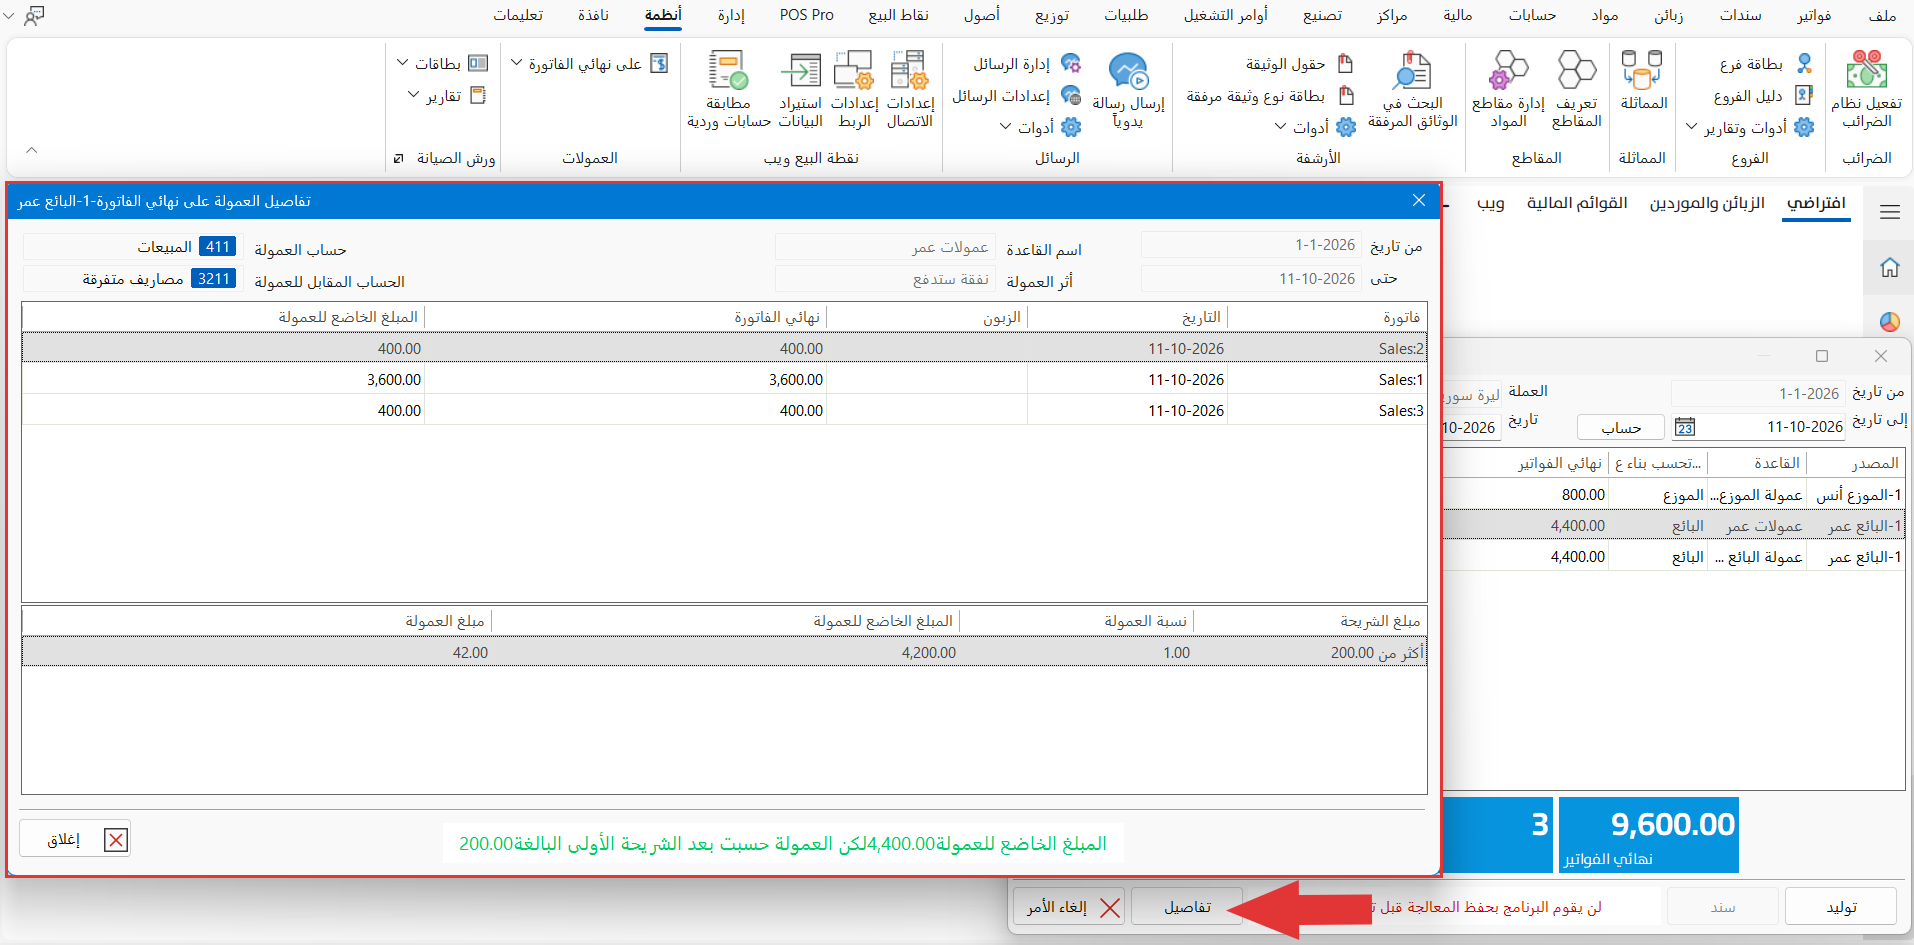Screen dimensions: 1914x945
Task: Collapse the ribbon with chevron arrow
Action: [x=32, y=150]
